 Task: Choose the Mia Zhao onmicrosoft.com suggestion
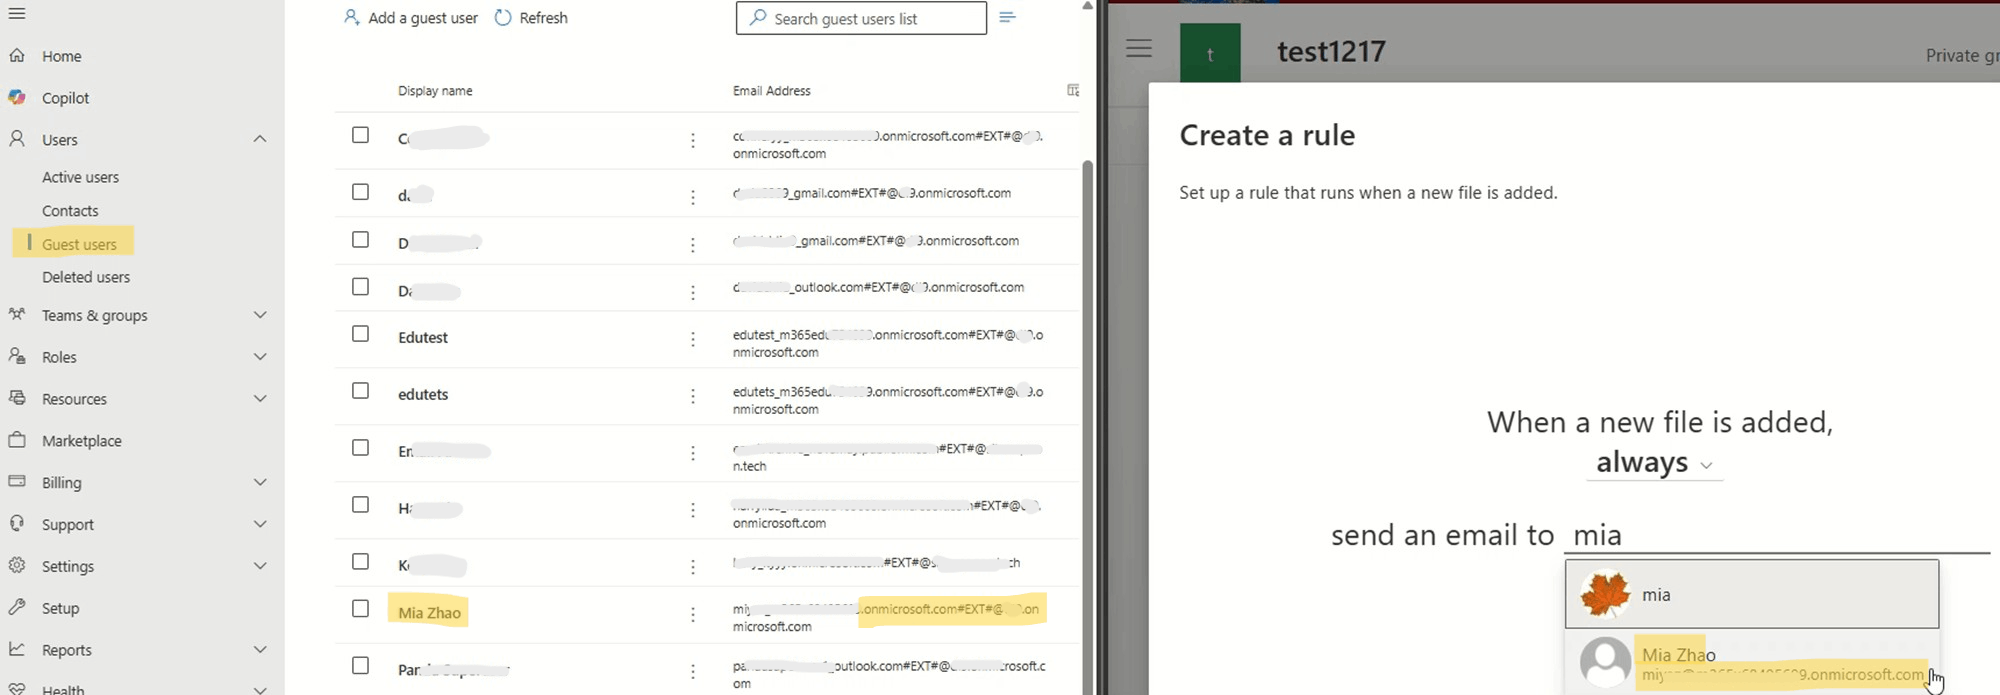click(x=1752, y=662)
